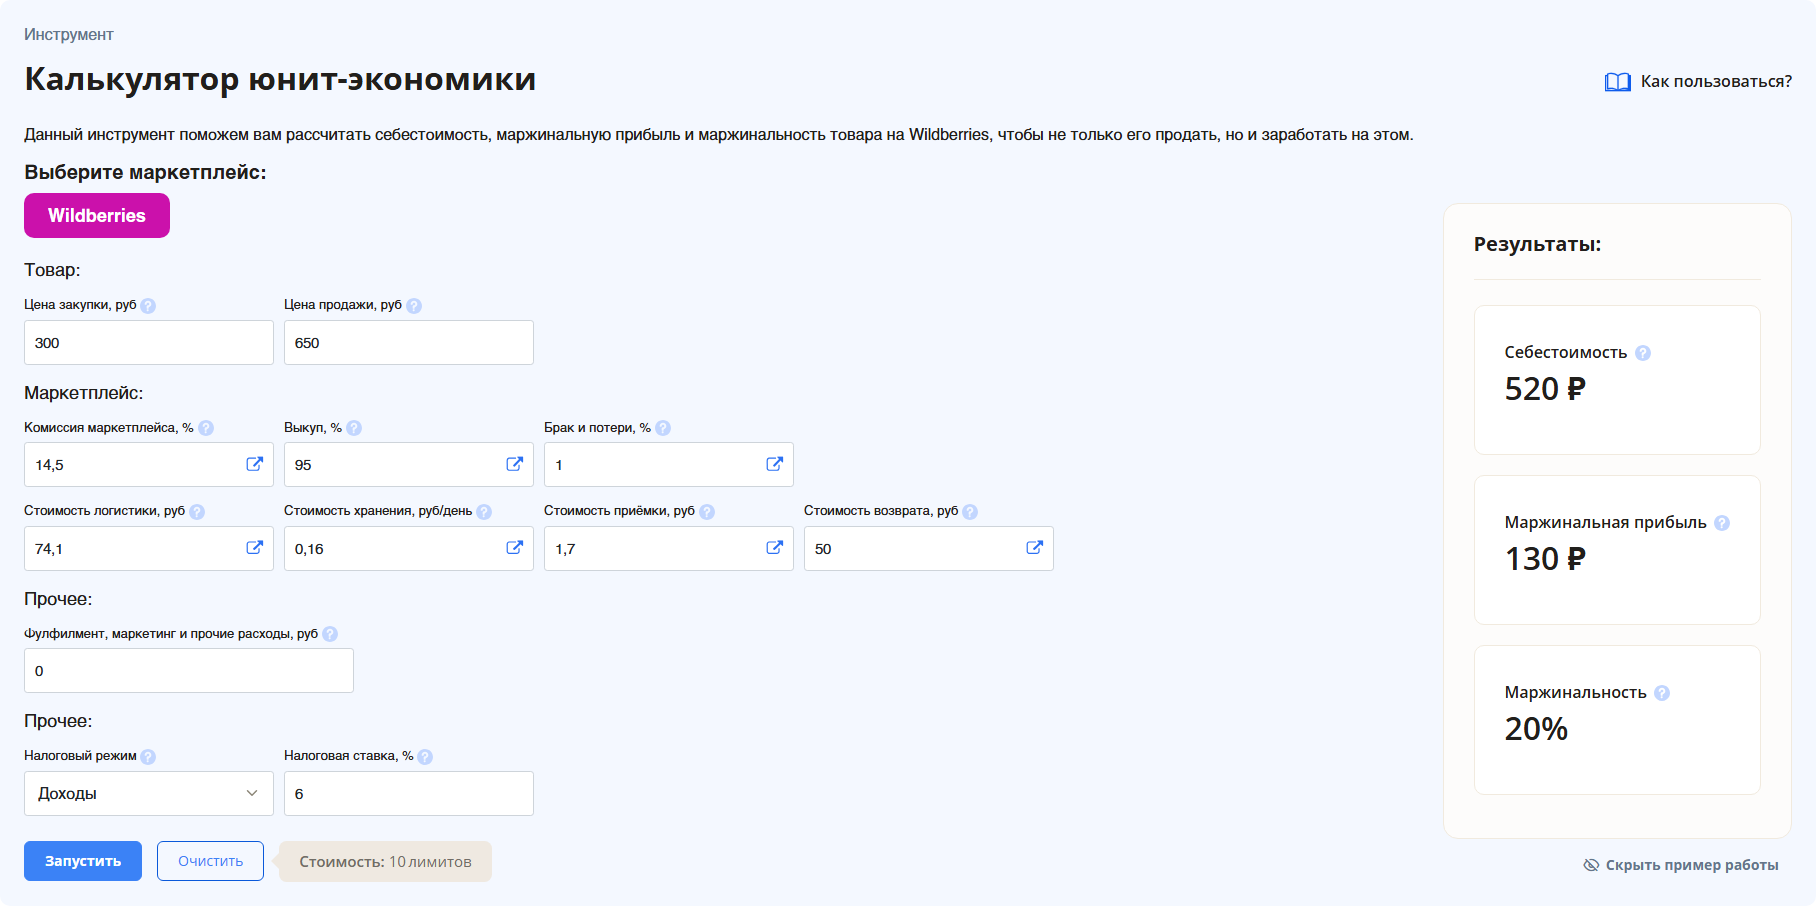Image resolution: width=1817 pixels, height=906 pixels.
Task: Click the Очистить button
Action: pyautogui.click(x=210, y=861)
